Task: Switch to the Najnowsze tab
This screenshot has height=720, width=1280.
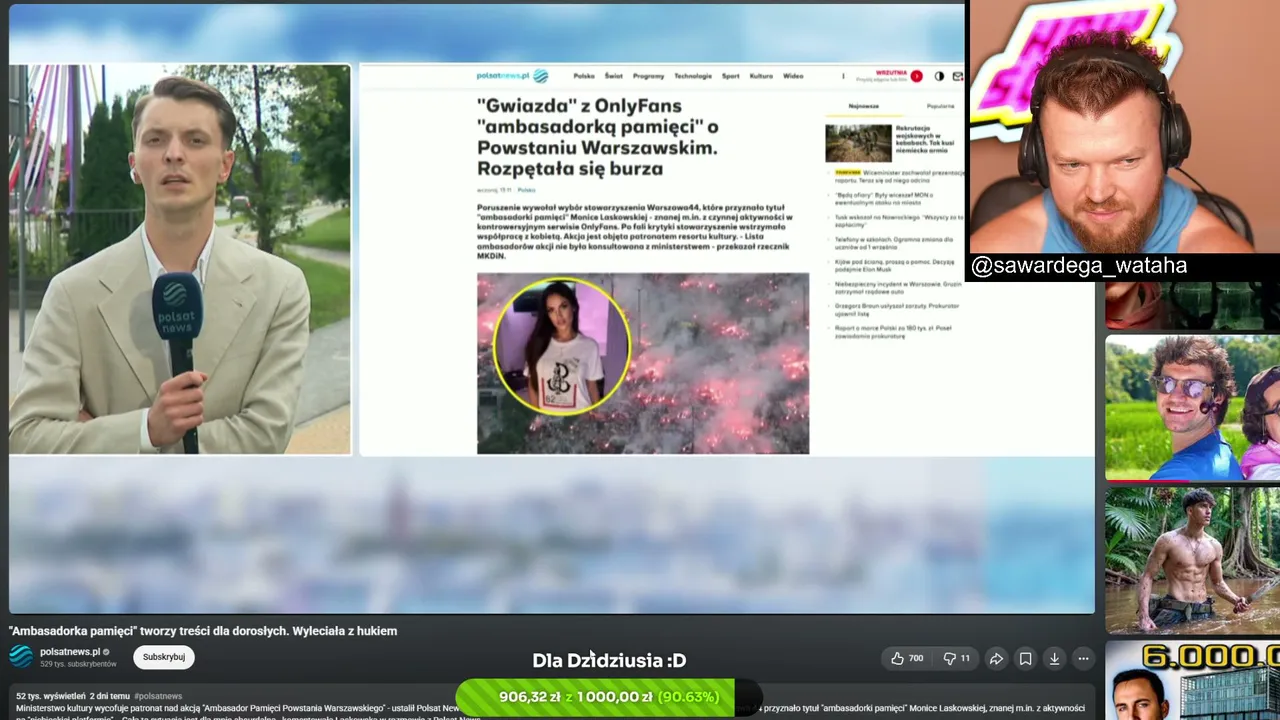Action: click(x=863, y=106)
